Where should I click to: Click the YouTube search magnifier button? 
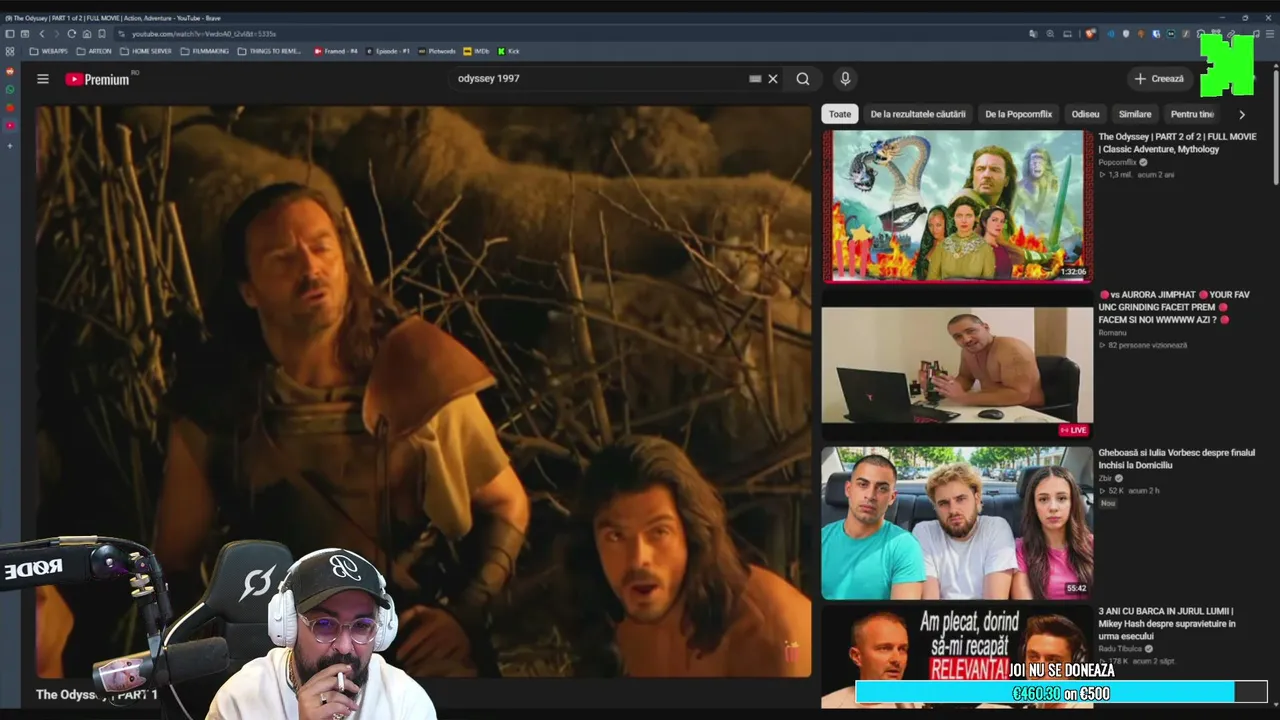(803, 79)
